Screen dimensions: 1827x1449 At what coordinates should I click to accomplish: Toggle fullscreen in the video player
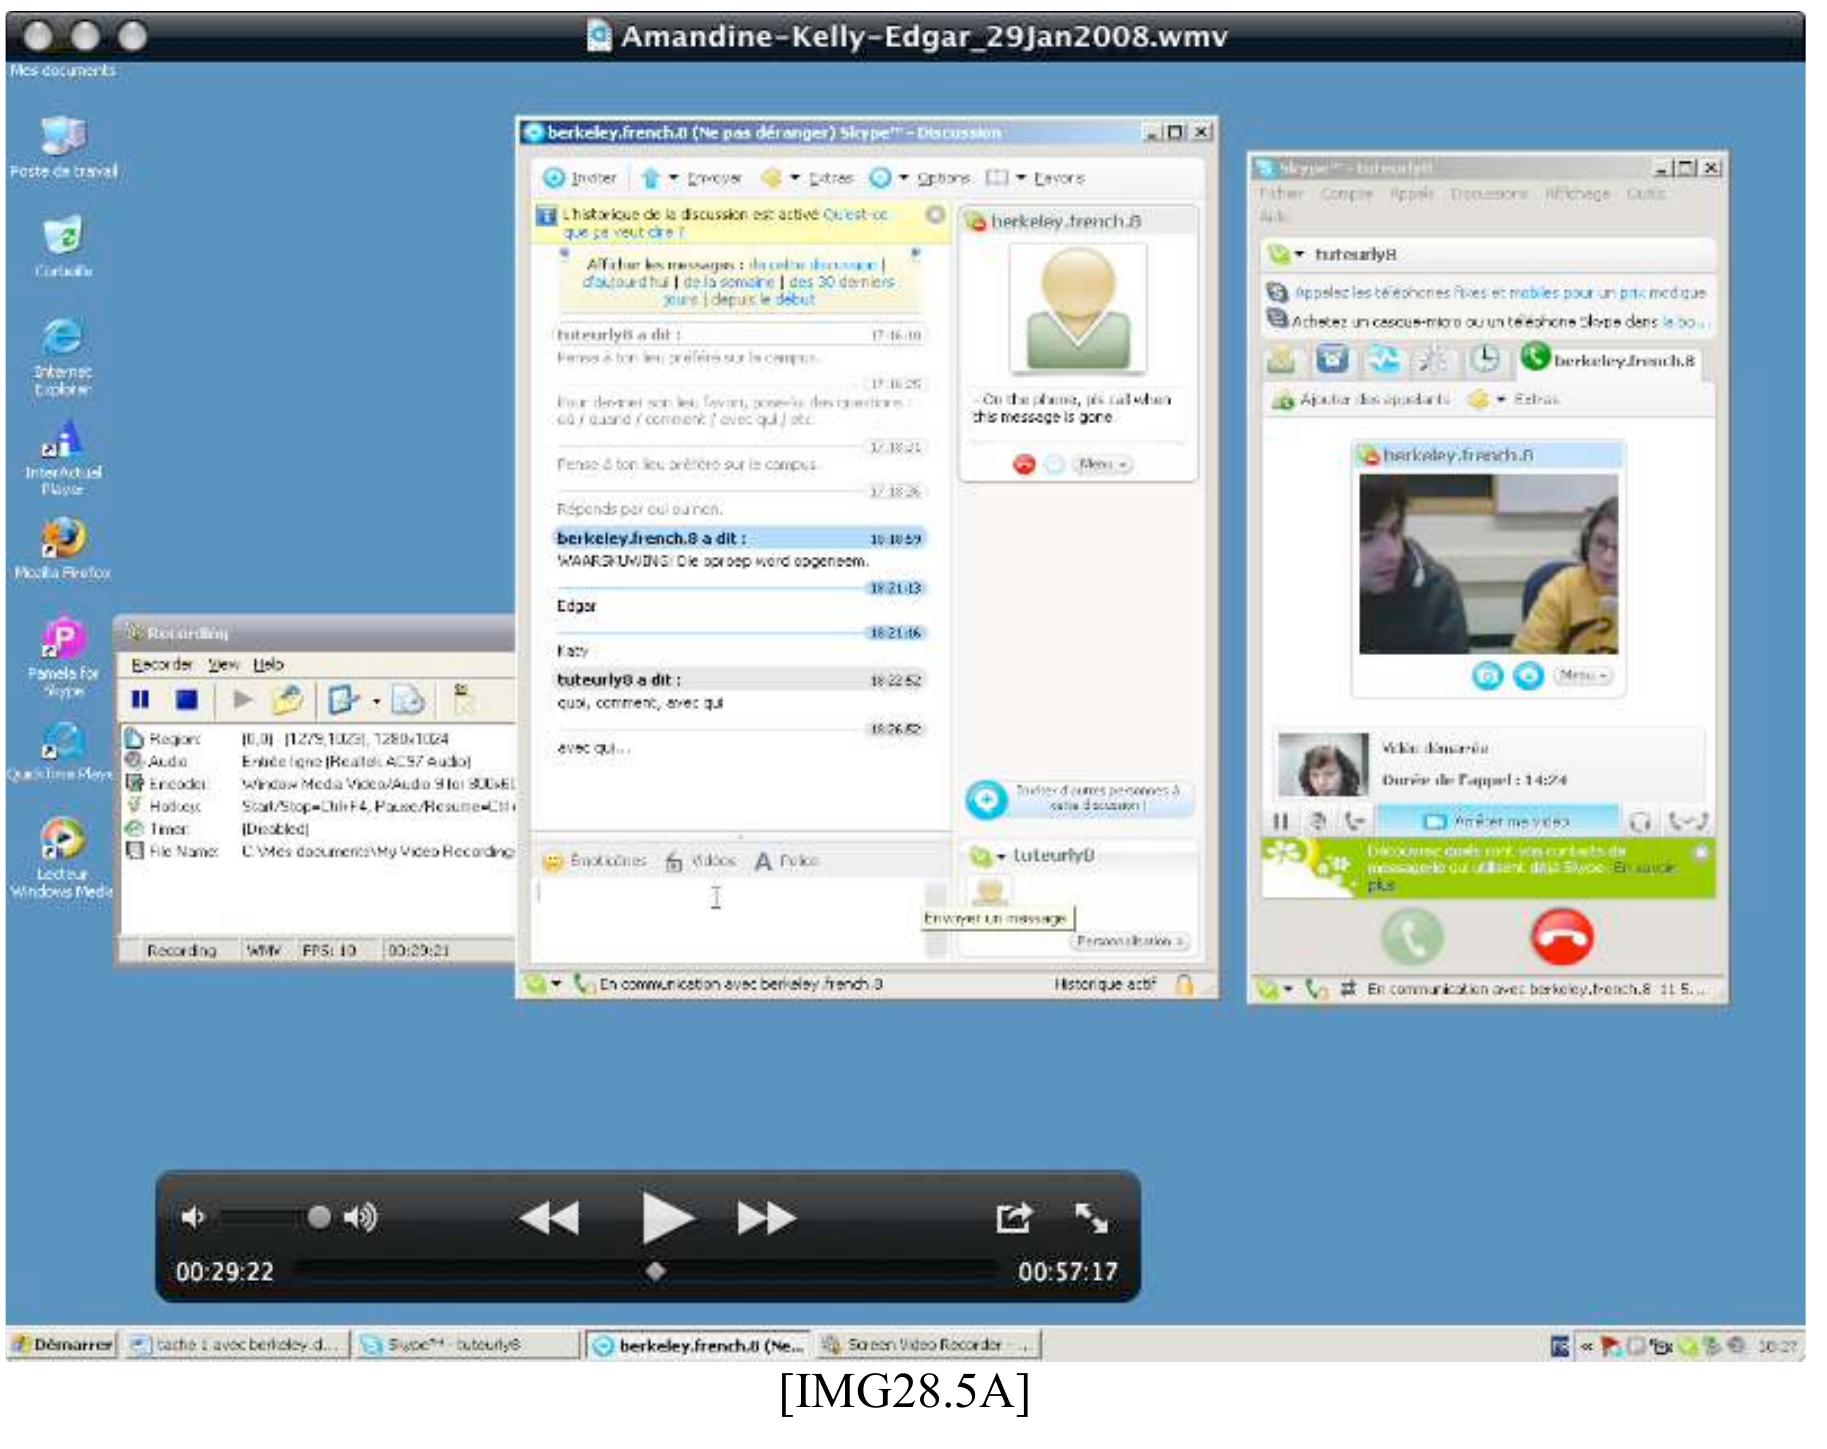tap(1090, 1217)
